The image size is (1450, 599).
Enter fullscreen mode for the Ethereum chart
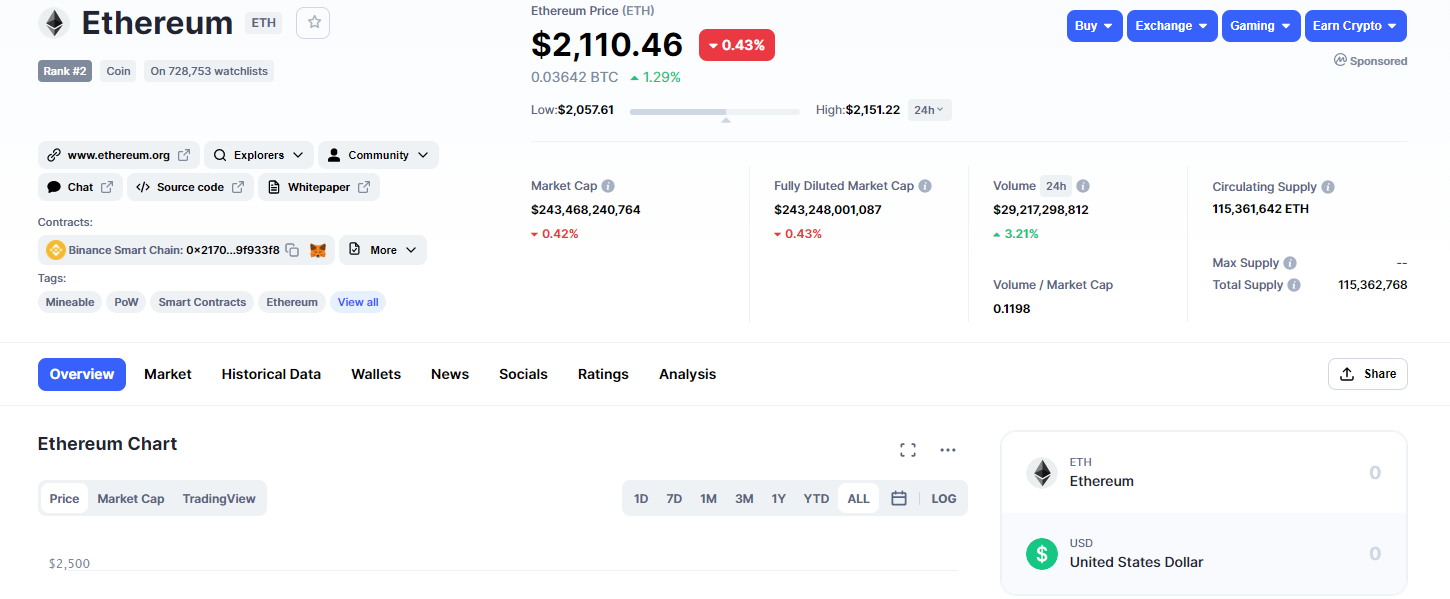pyautogui.click(x=908, y=450)
